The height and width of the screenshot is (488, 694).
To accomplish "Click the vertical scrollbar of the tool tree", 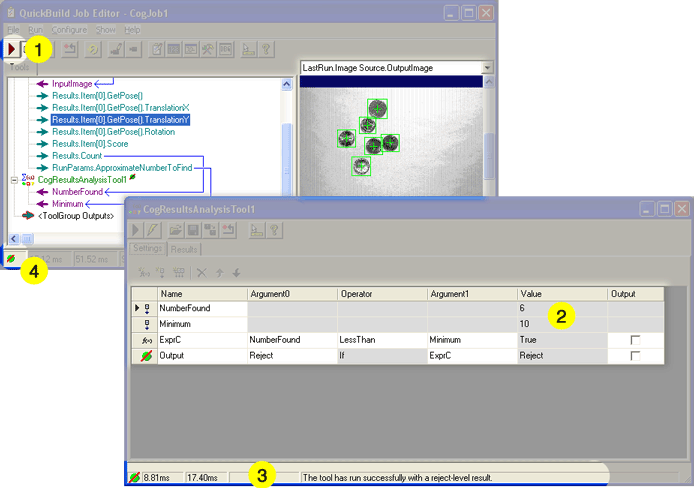I will 288,150.
